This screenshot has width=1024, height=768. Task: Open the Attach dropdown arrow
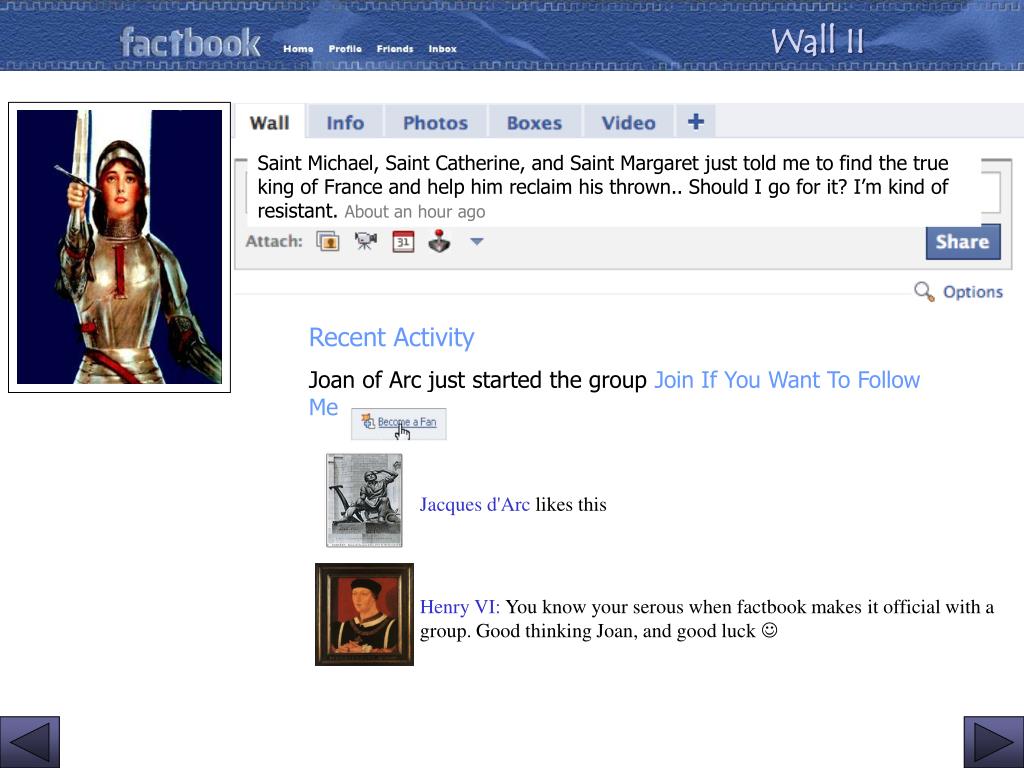[477, 242]
